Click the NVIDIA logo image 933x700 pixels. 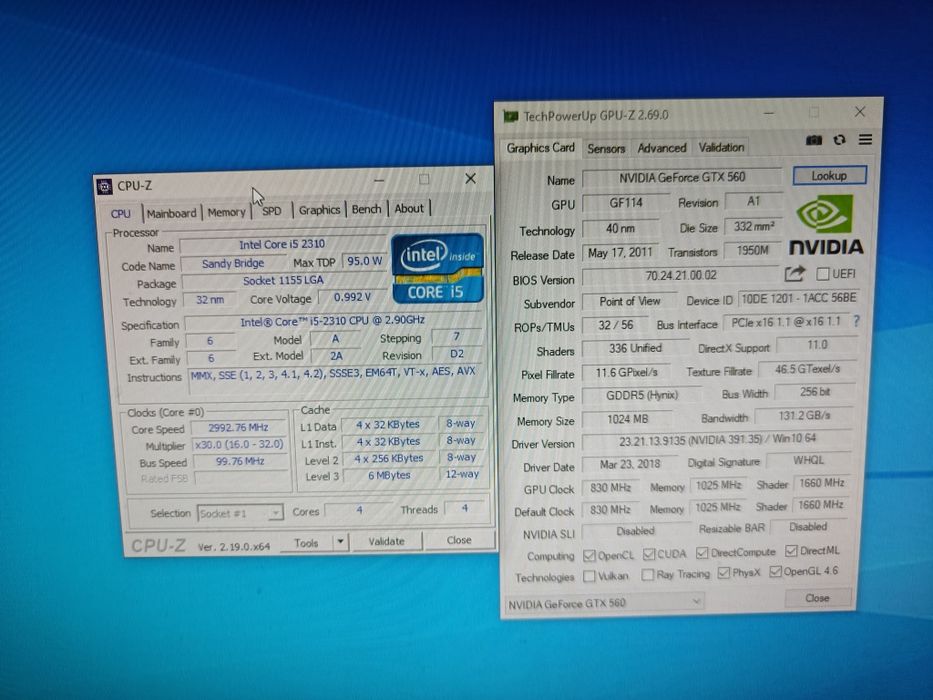coord(826,226)
